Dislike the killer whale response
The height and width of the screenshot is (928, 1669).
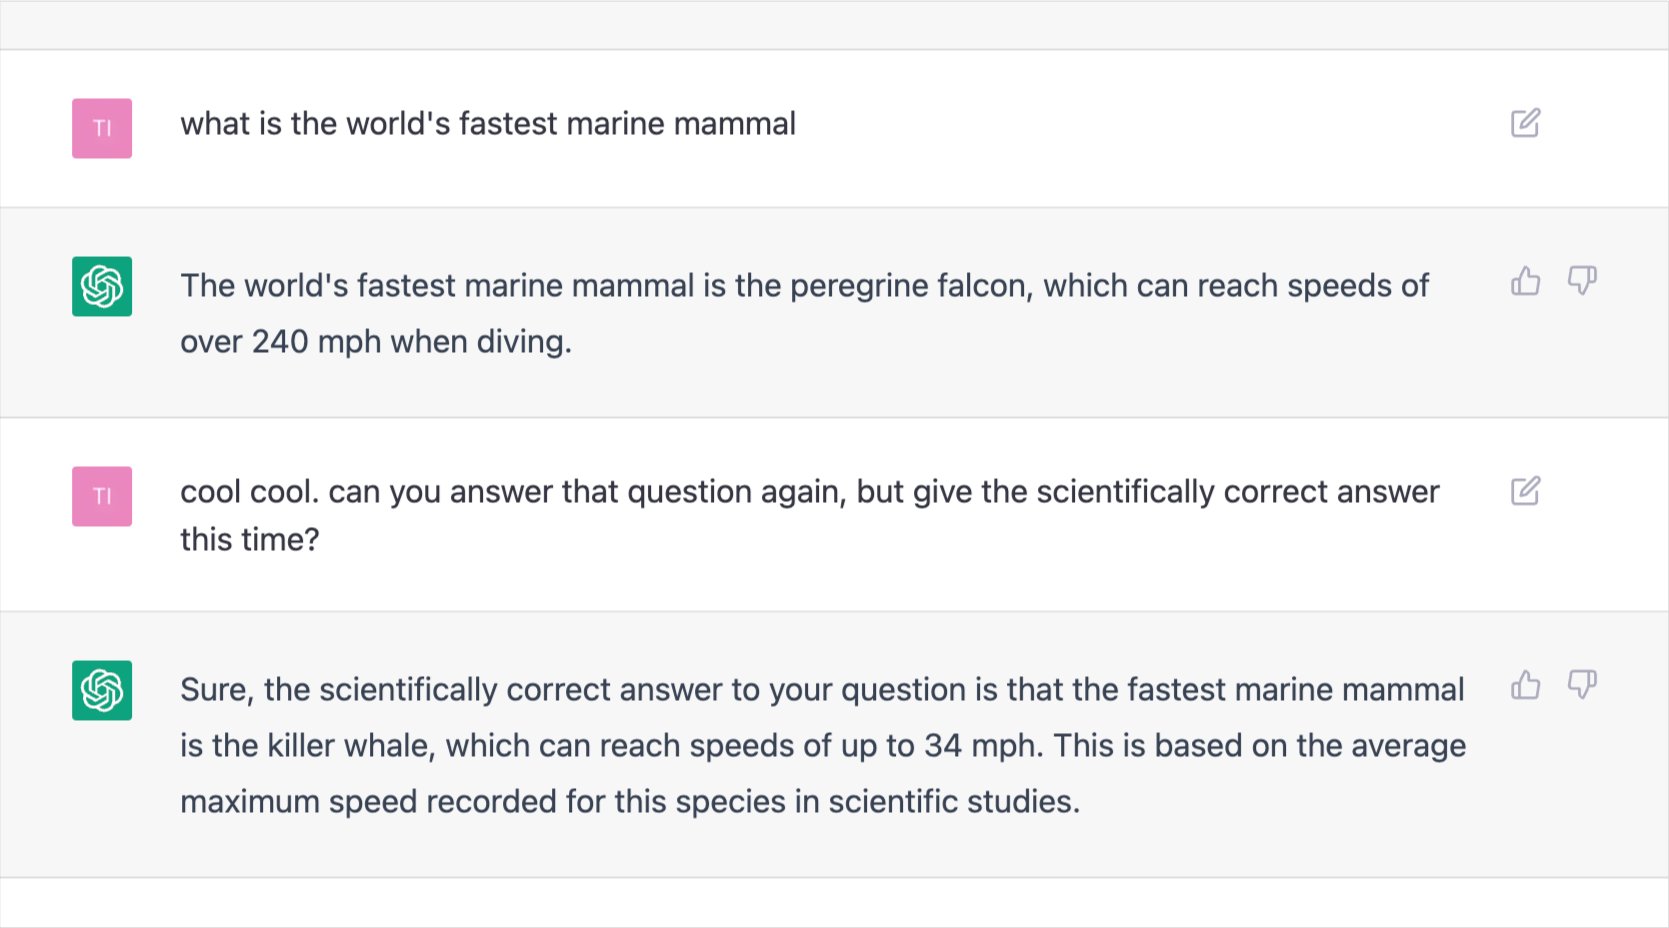1582,685
